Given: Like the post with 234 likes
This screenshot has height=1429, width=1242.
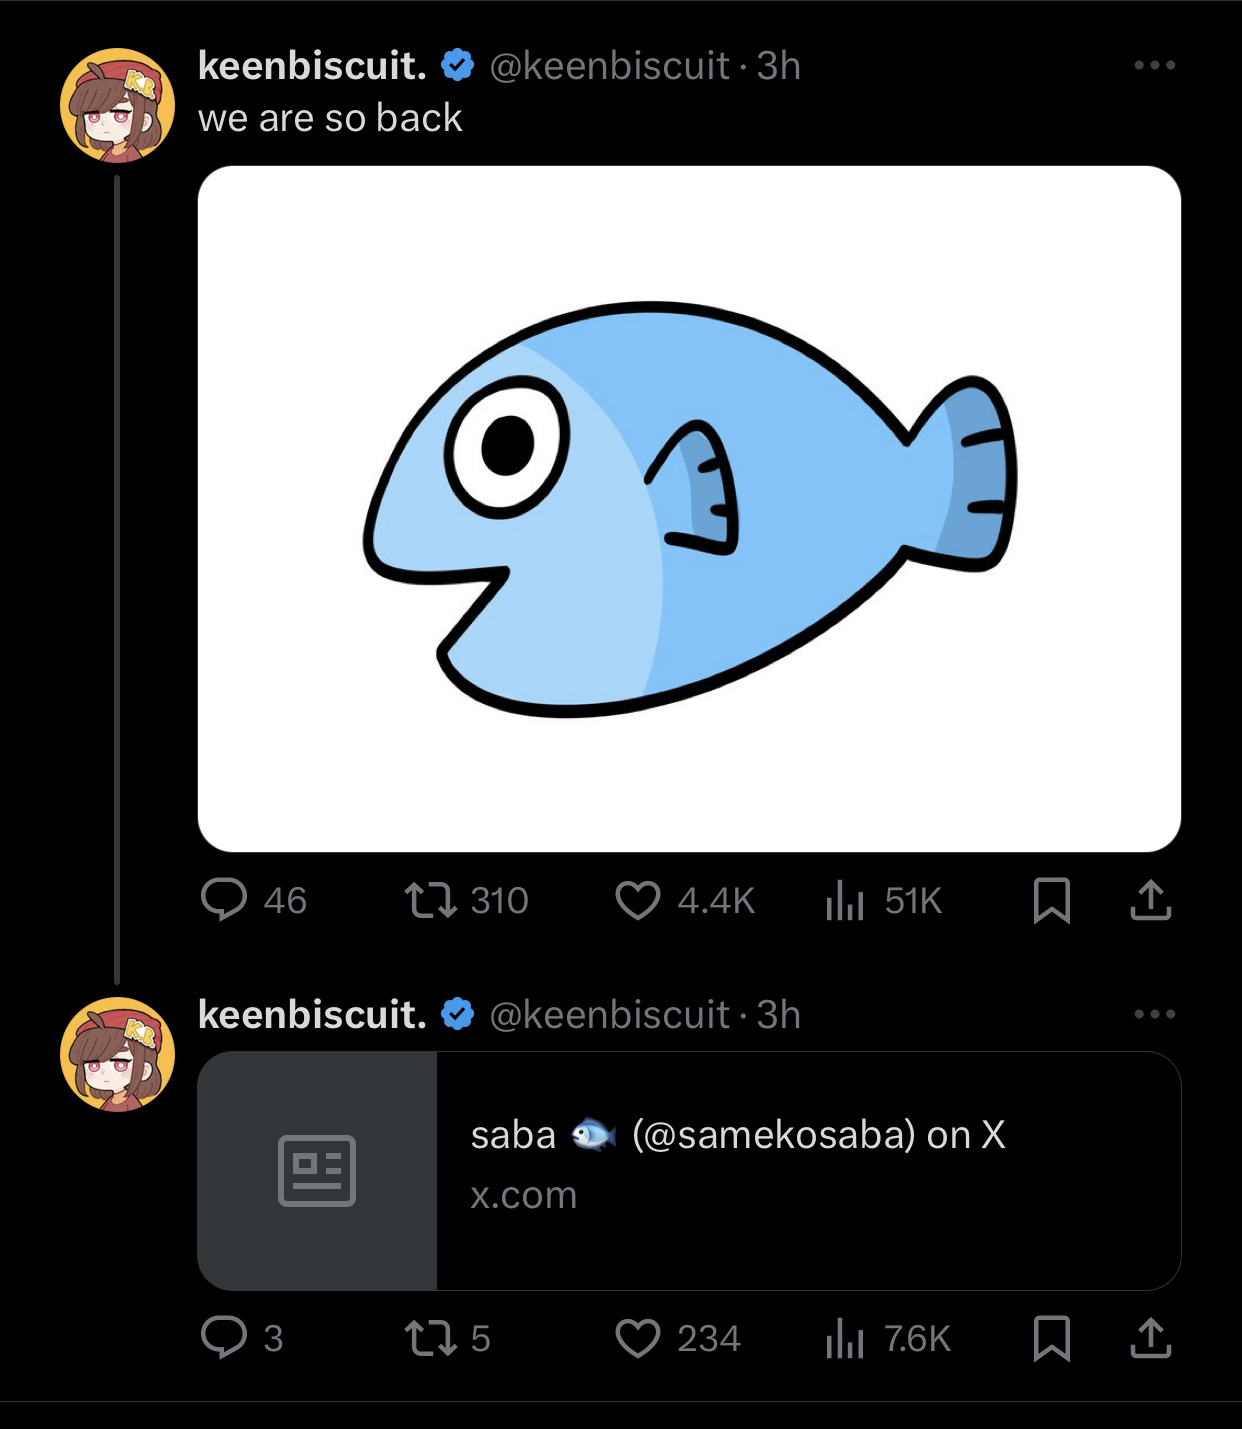Looking at the screenshot, I should coord(638,1338).
